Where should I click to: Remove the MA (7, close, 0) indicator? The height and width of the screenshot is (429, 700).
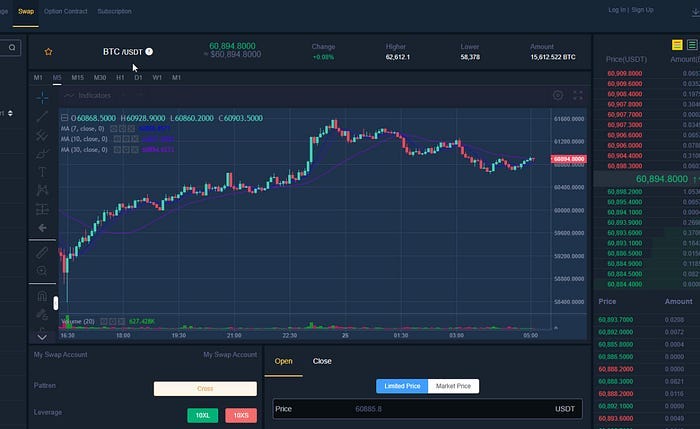[131, 129]
